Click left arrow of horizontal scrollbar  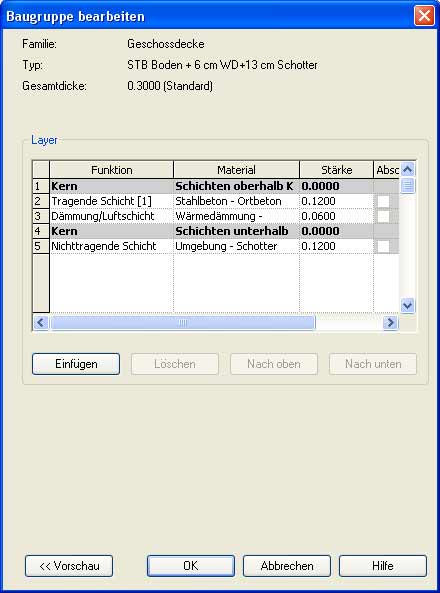click(x=40, y=323)
